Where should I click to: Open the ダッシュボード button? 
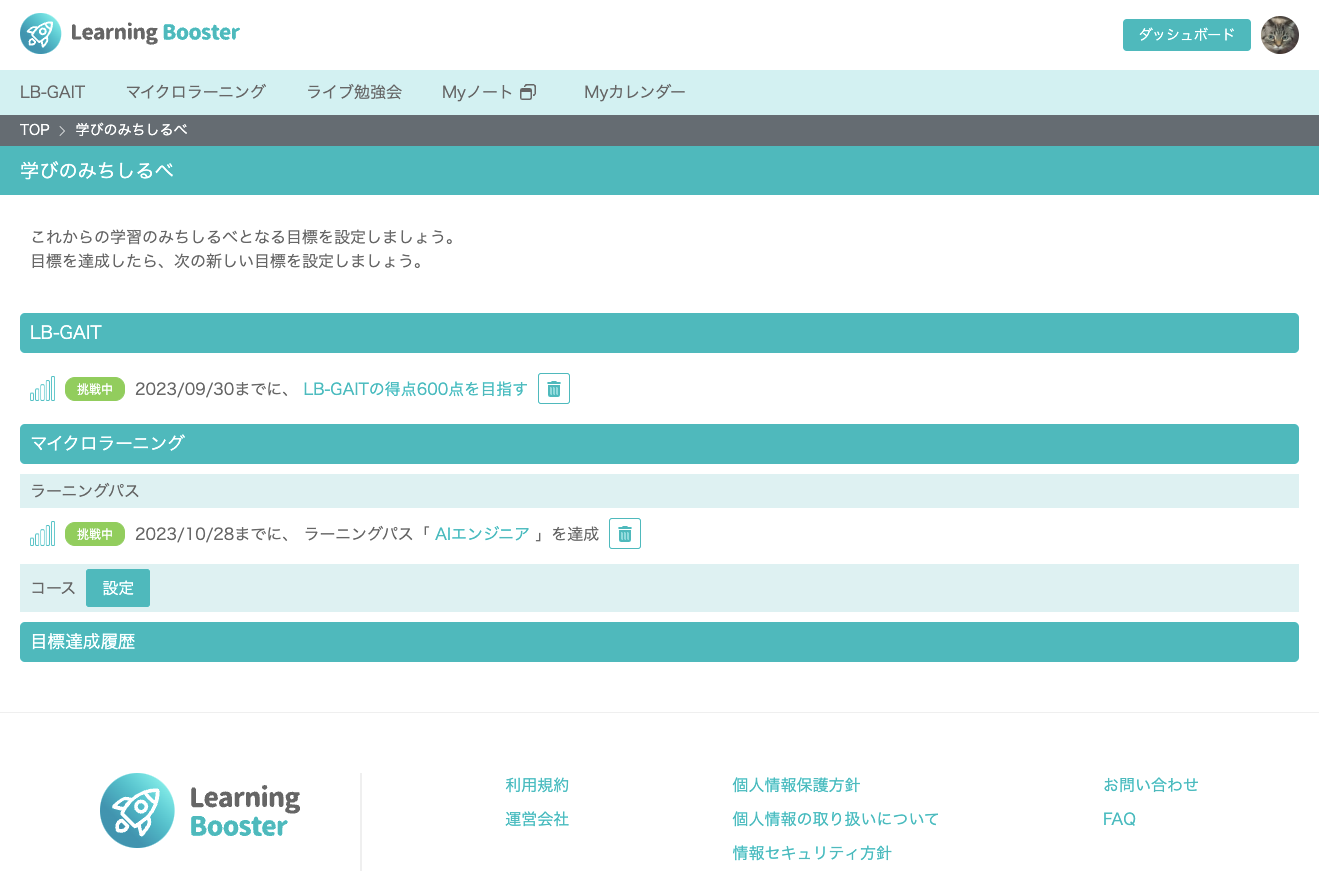[1186, 34]
